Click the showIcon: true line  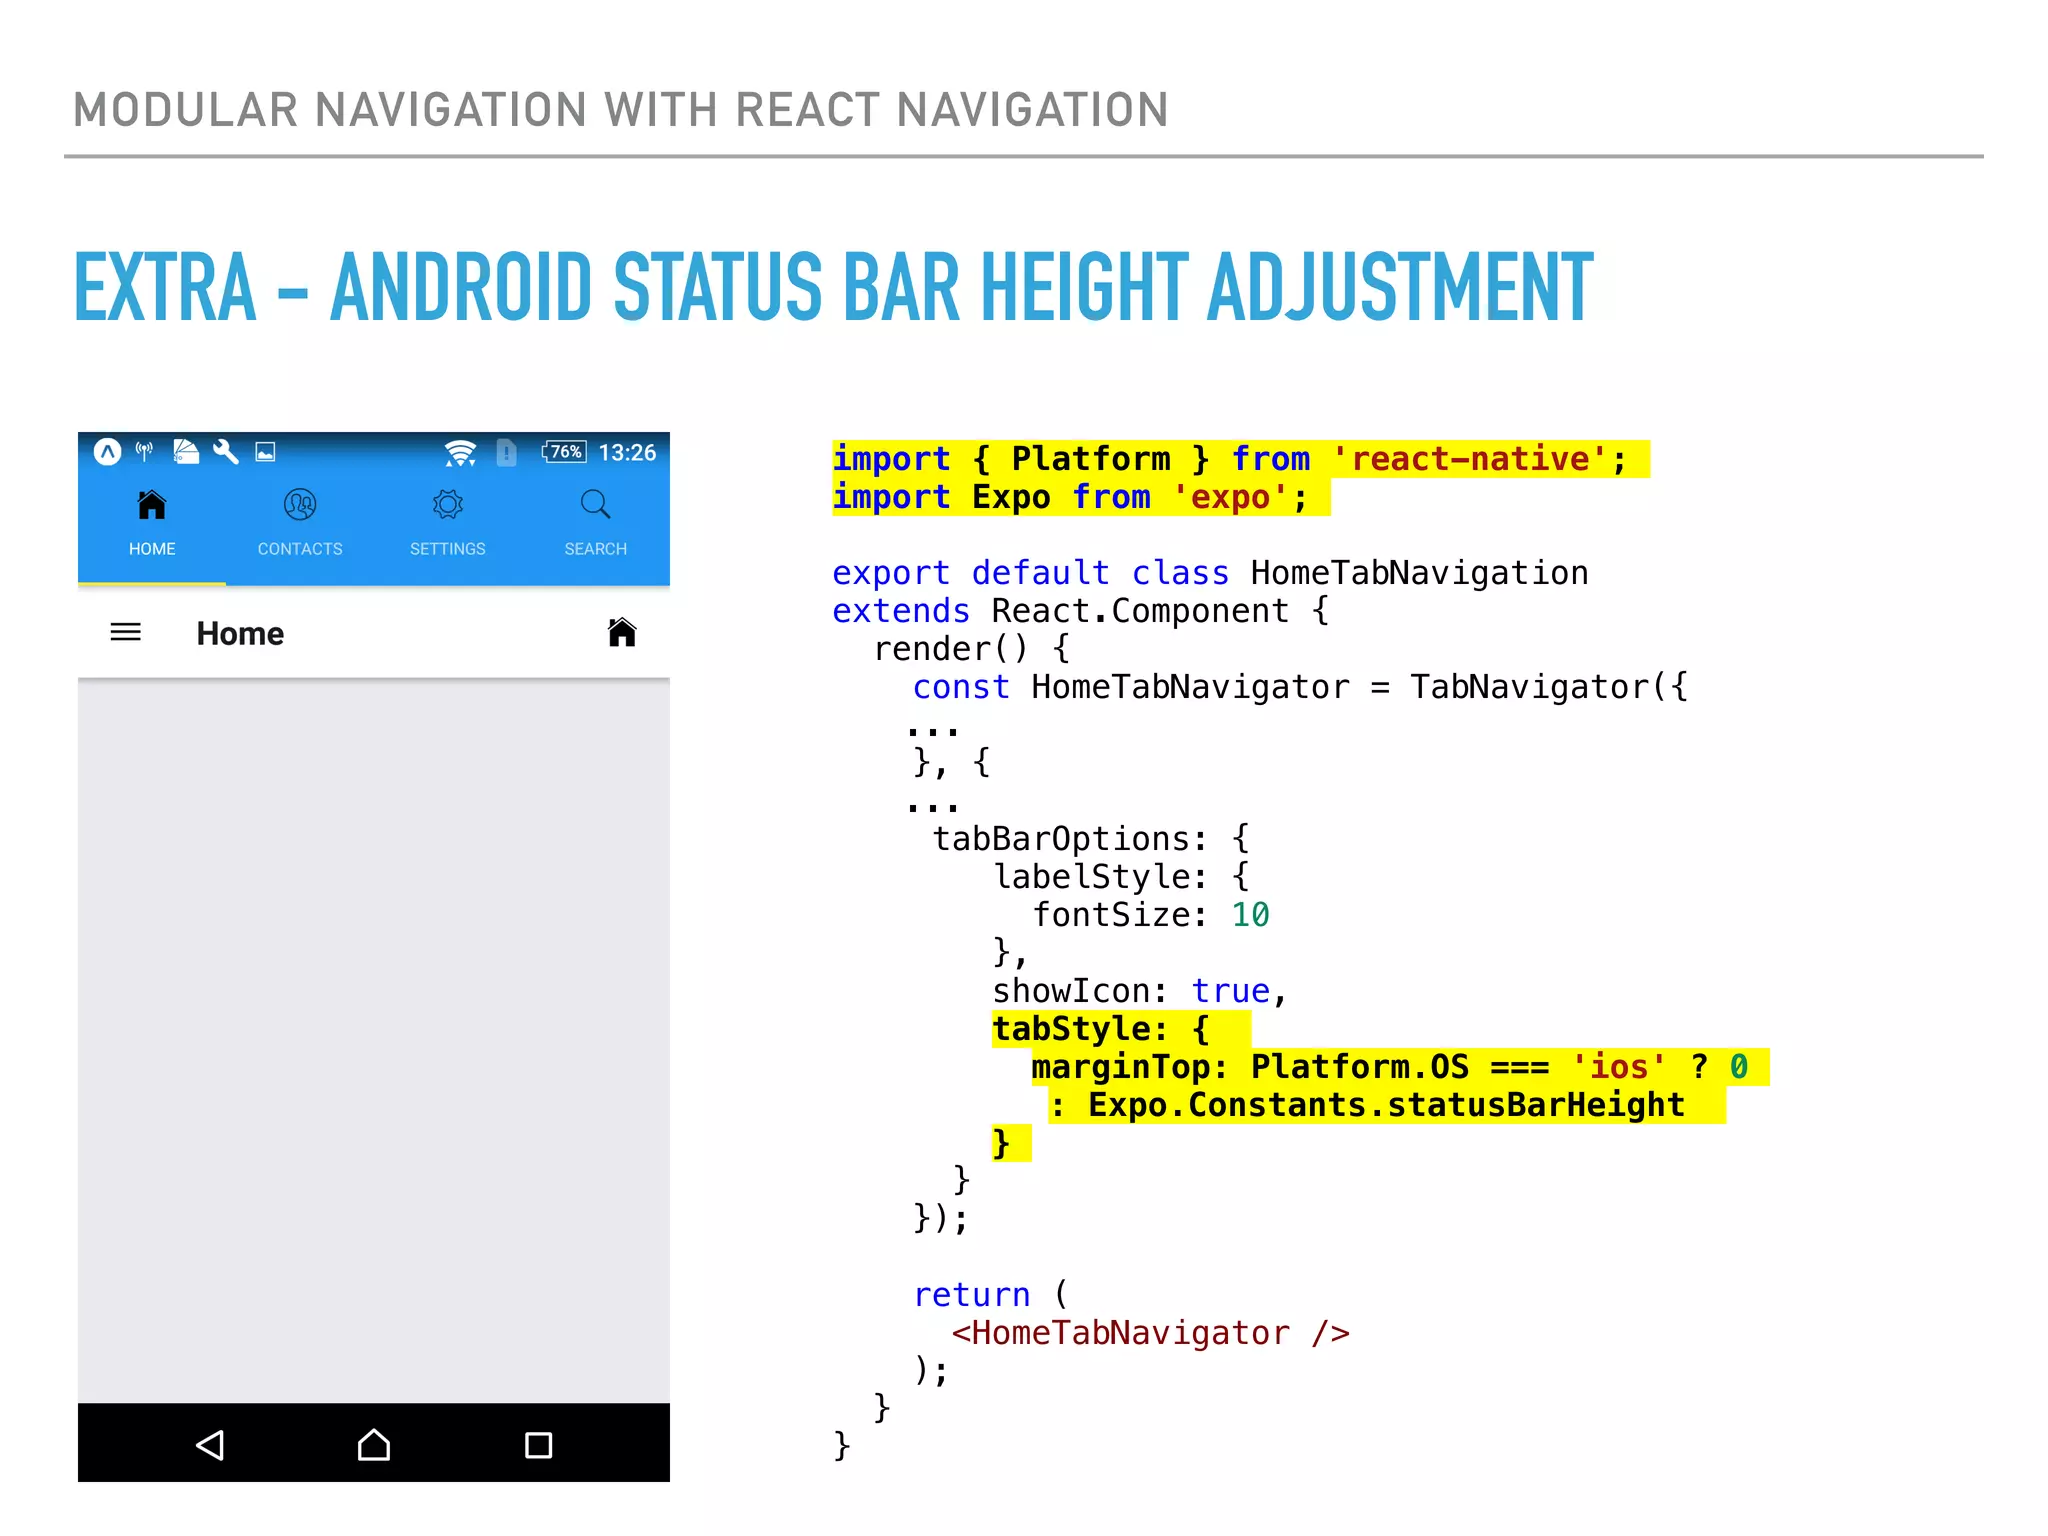point(1139,991)
